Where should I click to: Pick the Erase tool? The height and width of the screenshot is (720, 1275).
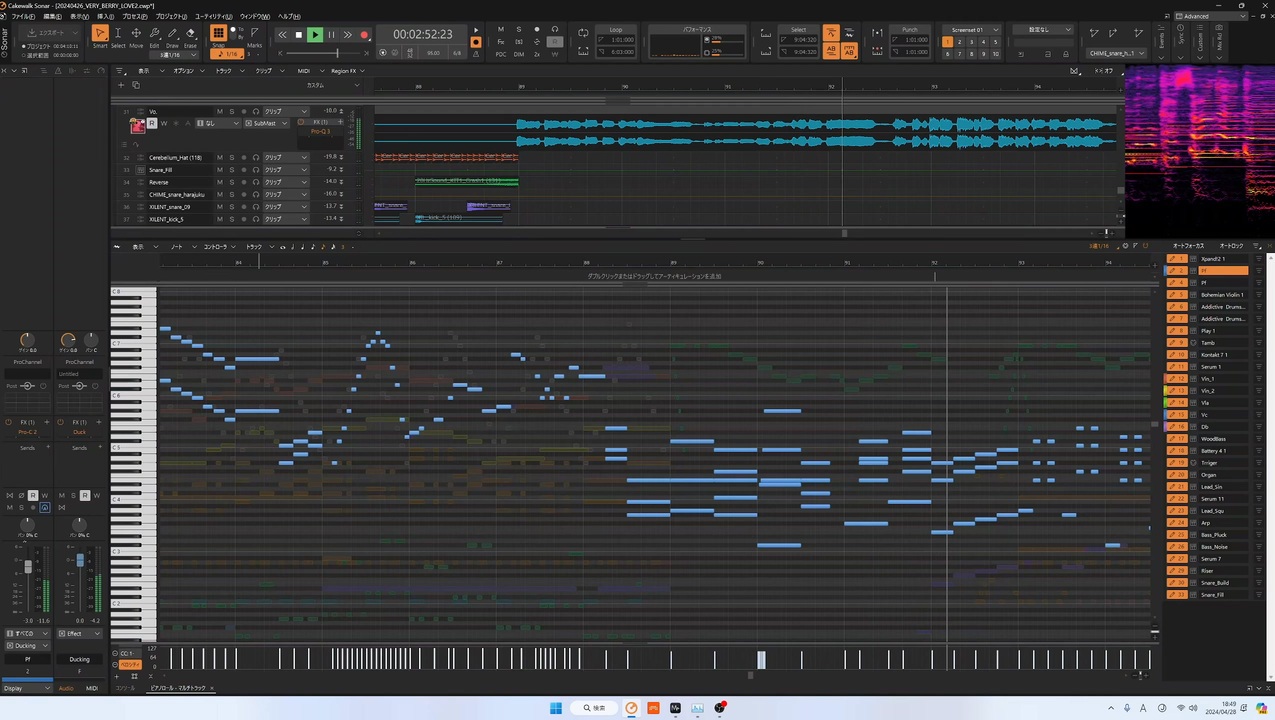coord(190,36)
